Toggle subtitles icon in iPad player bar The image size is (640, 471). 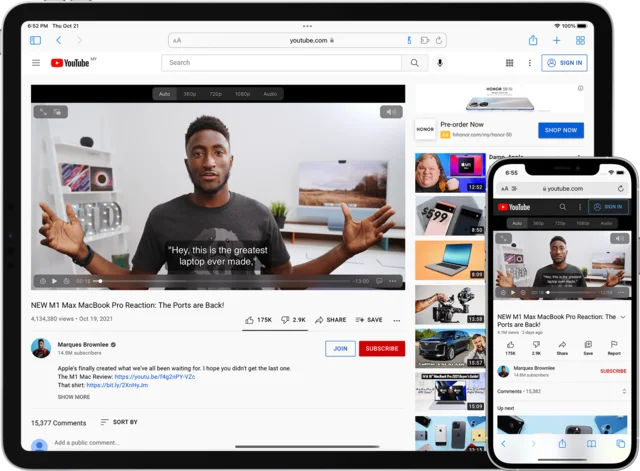pyautogui.click(x=379, y=281)
